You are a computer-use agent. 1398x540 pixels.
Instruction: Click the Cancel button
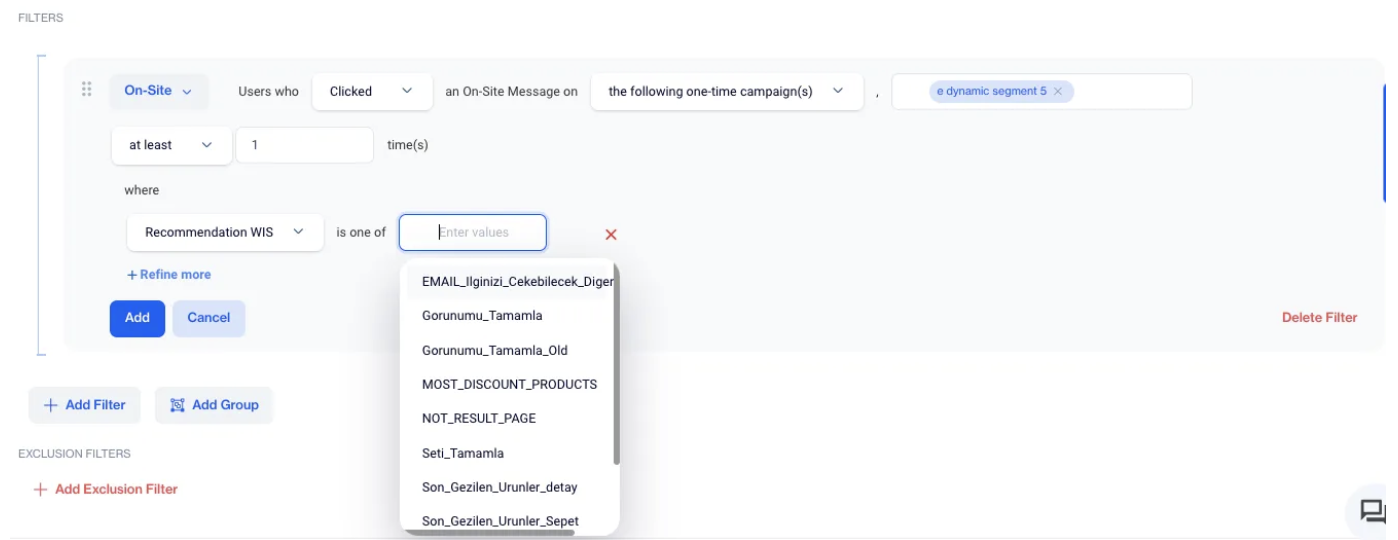(209, 318)
